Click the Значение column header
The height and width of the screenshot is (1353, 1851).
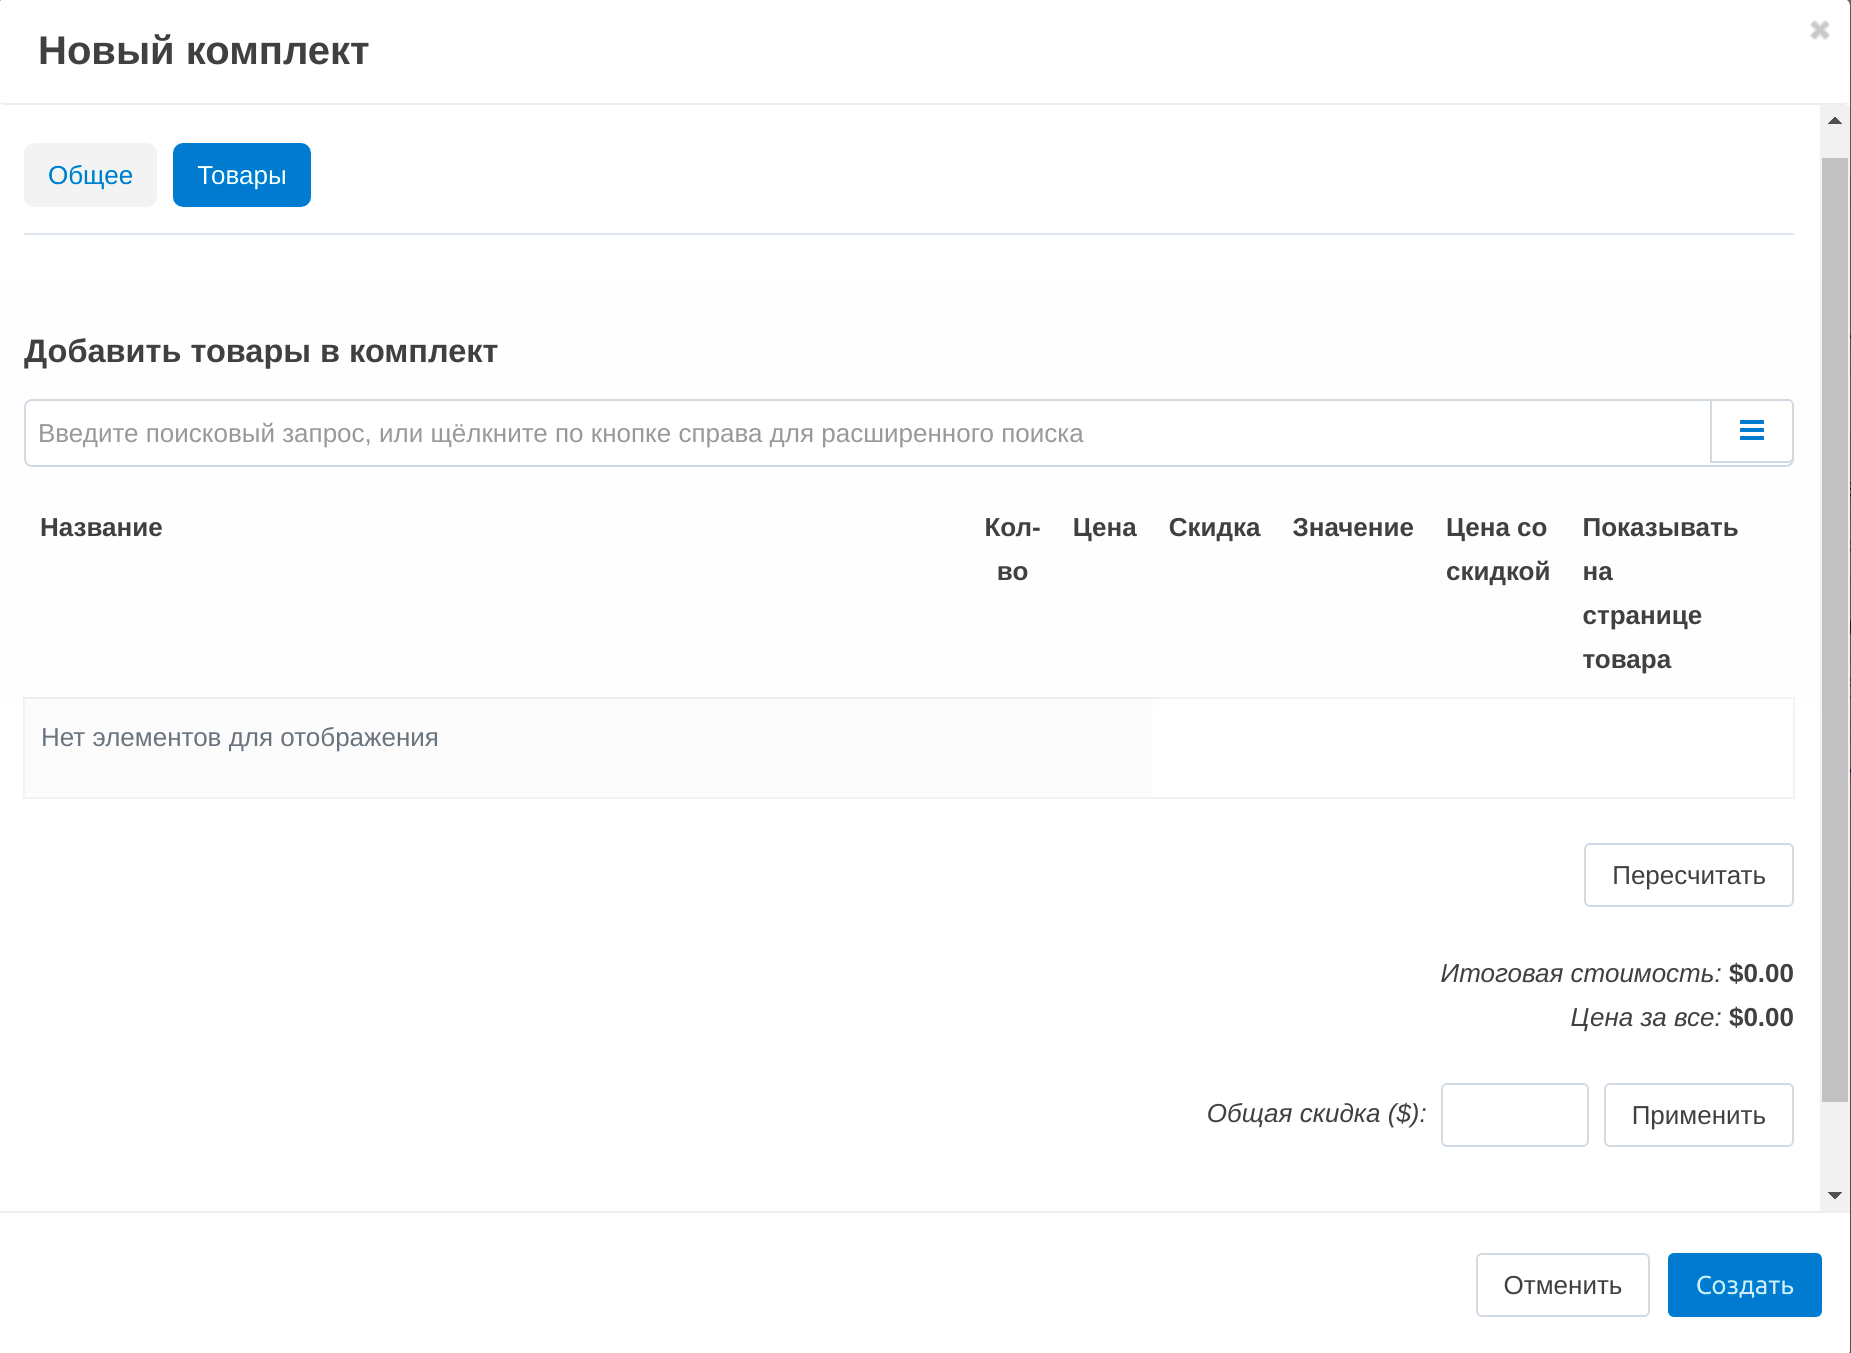[x=1352, y=527]
